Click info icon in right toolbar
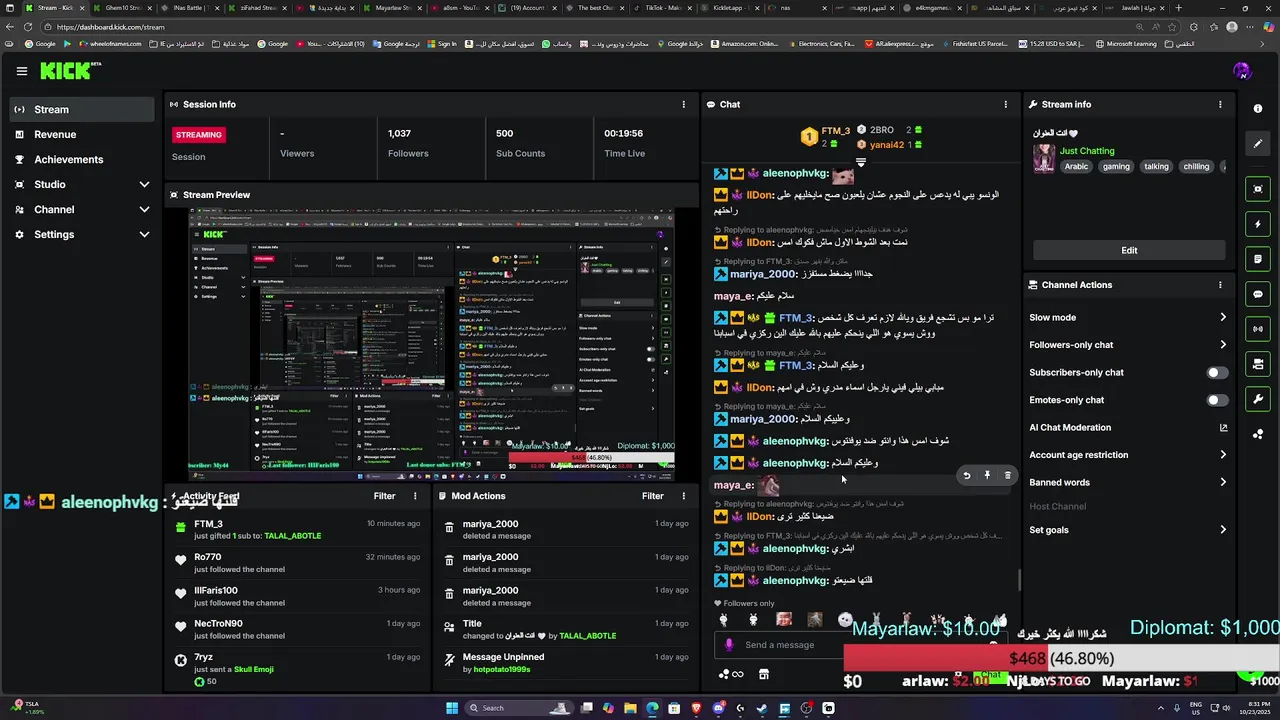This screenshot has height=720, width=1280. 1258,109
